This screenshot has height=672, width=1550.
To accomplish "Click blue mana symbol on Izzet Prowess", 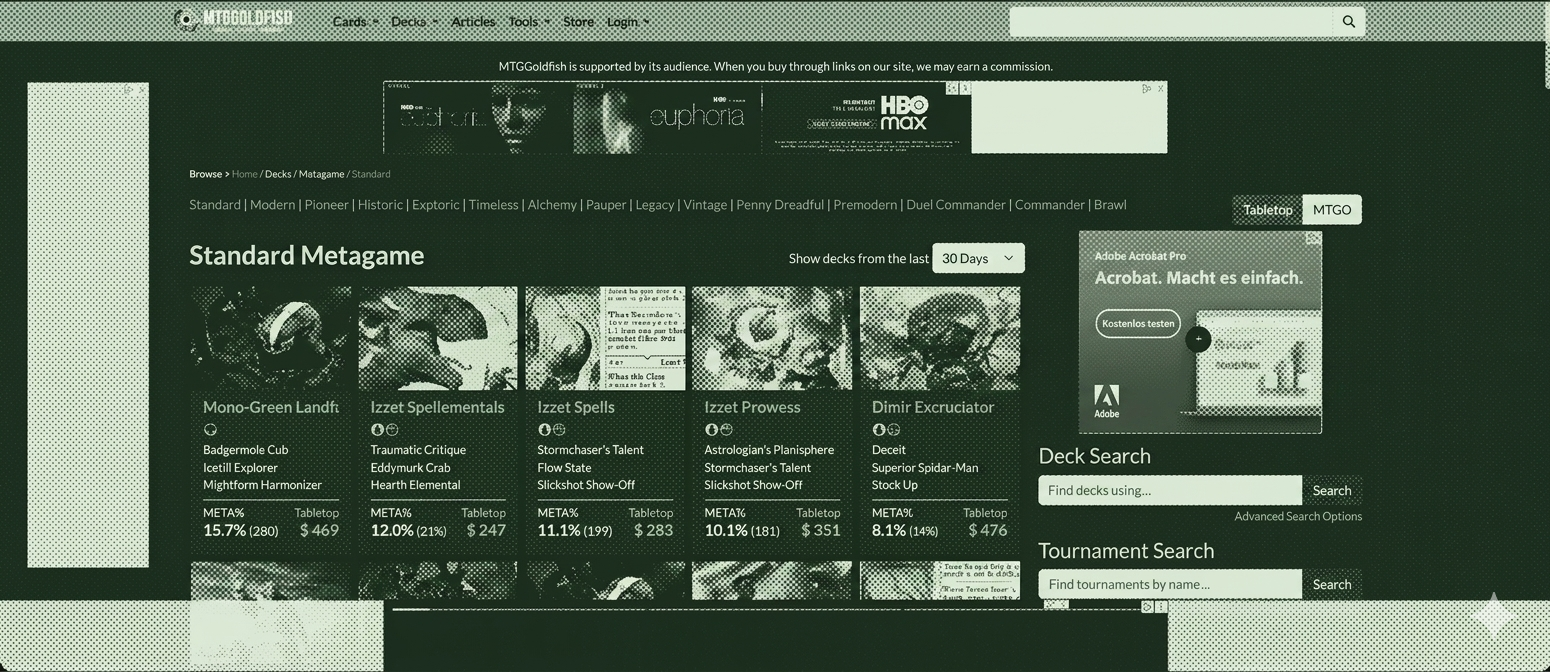I will [x=711, y=429].
